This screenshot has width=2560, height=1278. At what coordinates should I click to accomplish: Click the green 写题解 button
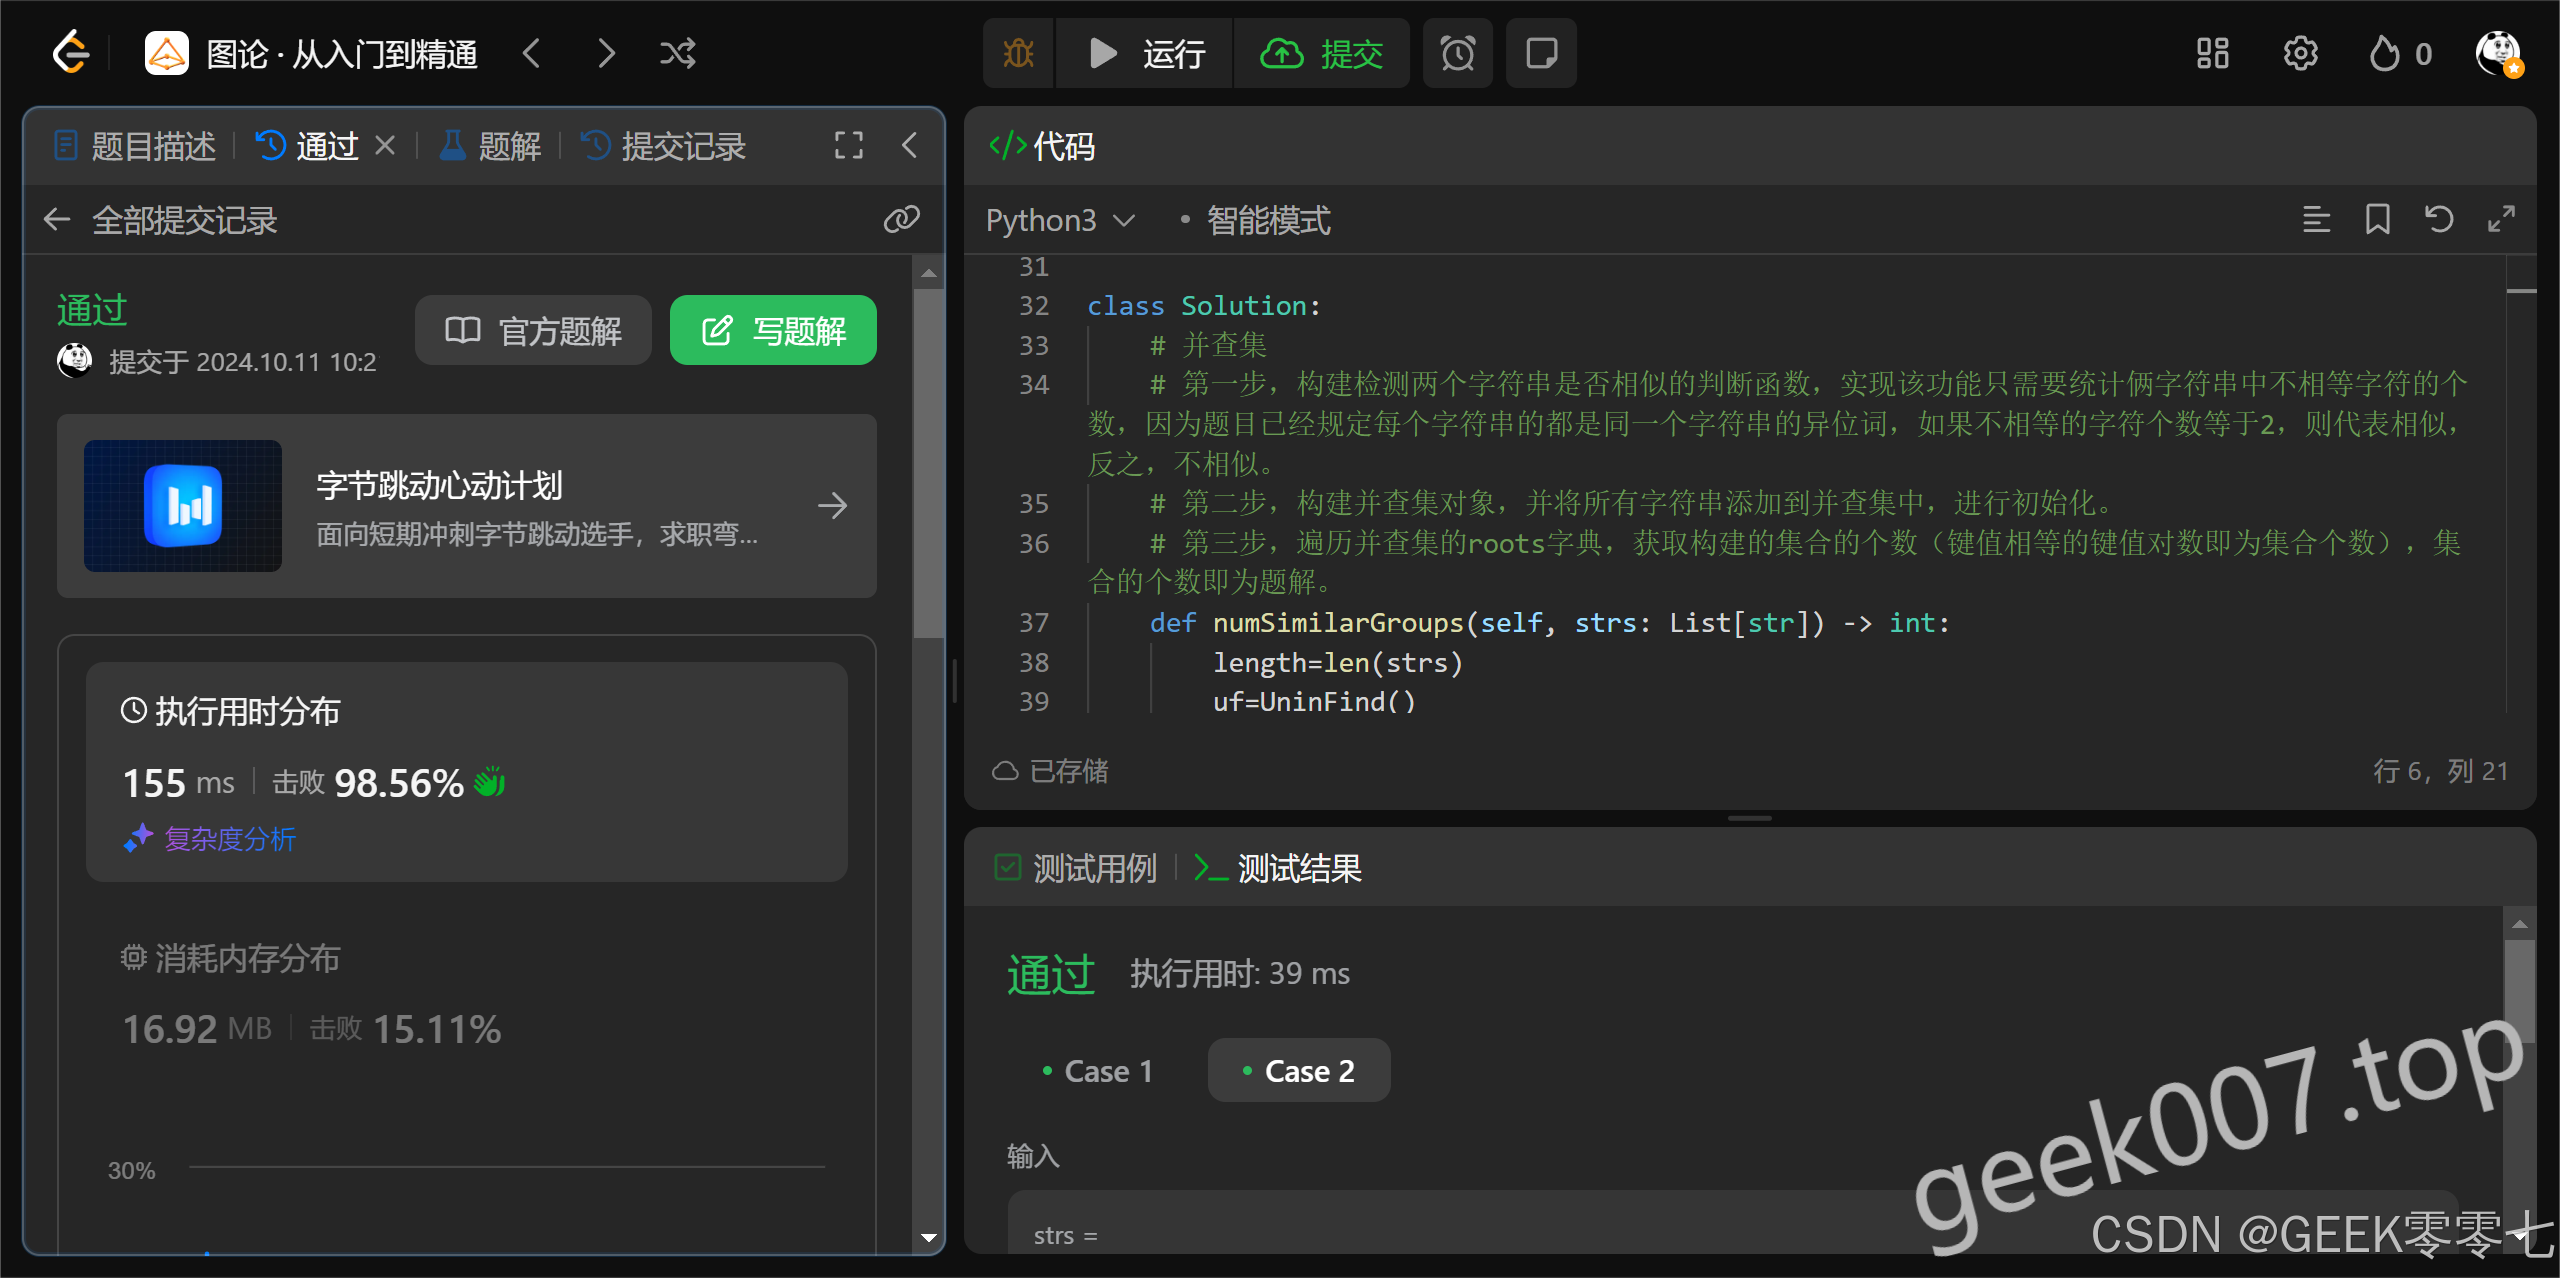click(773, 330)
